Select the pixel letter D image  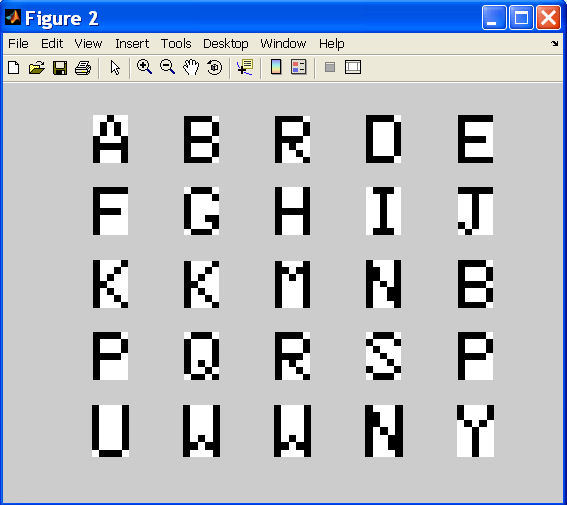[383, 139]
